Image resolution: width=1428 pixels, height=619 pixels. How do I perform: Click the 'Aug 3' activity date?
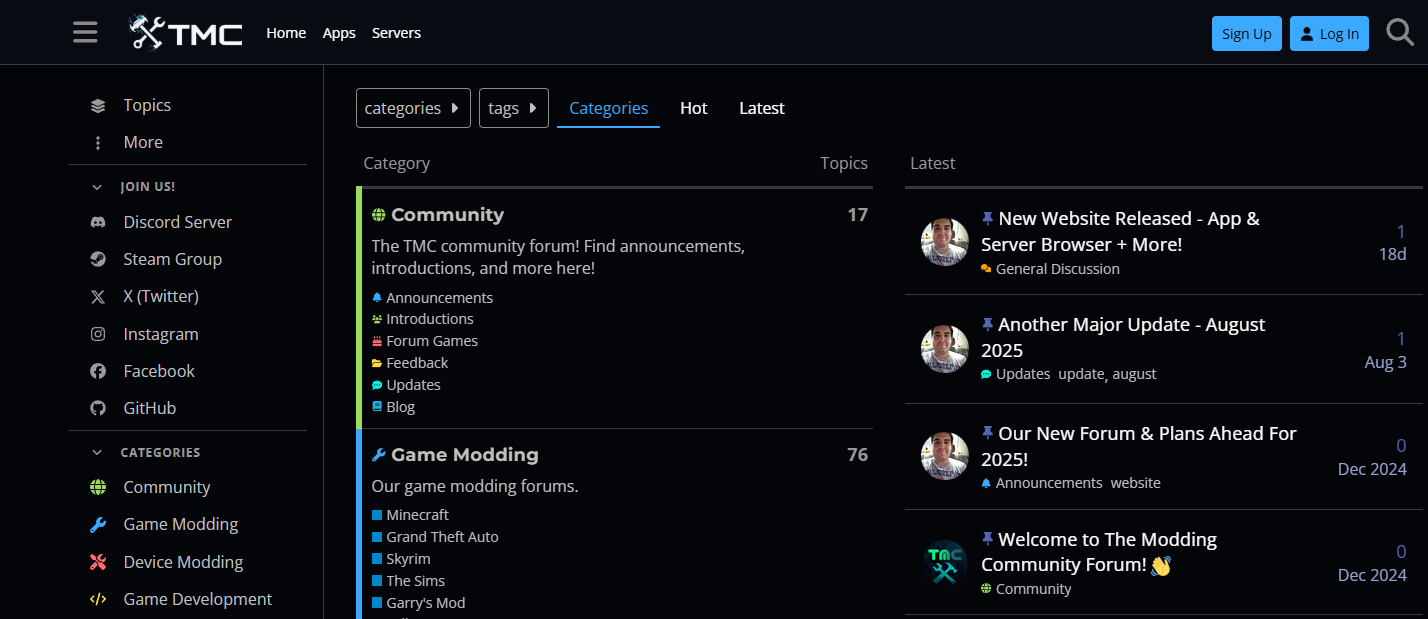click(x=1386, y=362)
